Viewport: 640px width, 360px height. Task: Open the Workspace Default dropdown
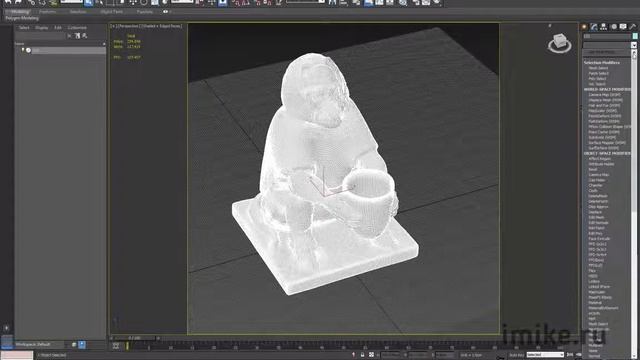click(39, 344)
